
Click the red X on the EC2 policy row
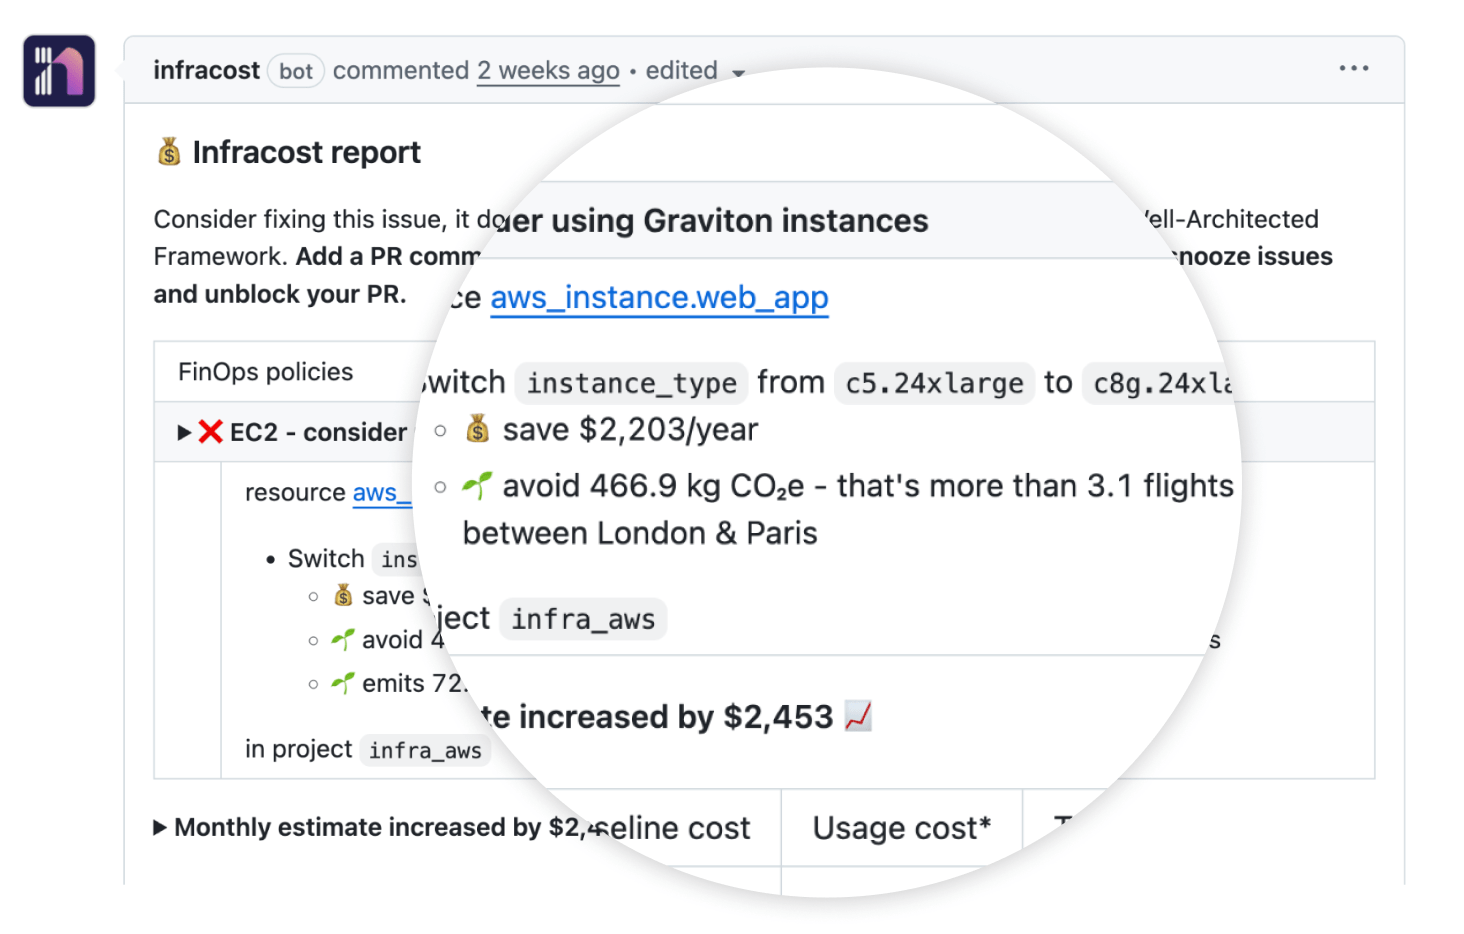[x=208, y=432]
